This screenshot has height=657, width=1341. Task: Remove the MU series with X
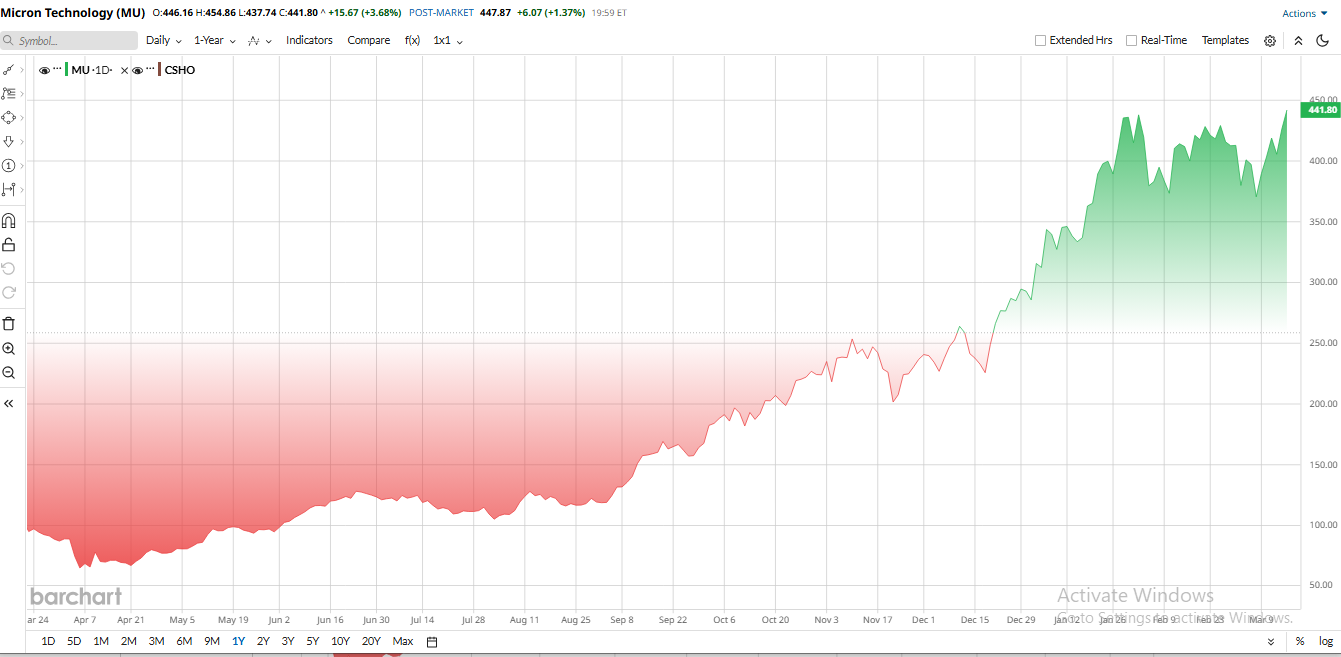(x=124, y=70)
